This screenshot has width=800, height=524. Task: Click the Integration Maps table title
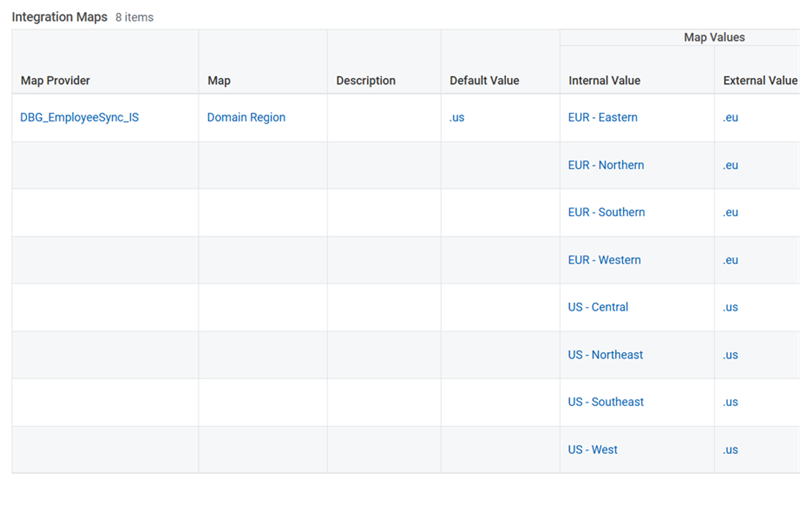pos(60,17)
